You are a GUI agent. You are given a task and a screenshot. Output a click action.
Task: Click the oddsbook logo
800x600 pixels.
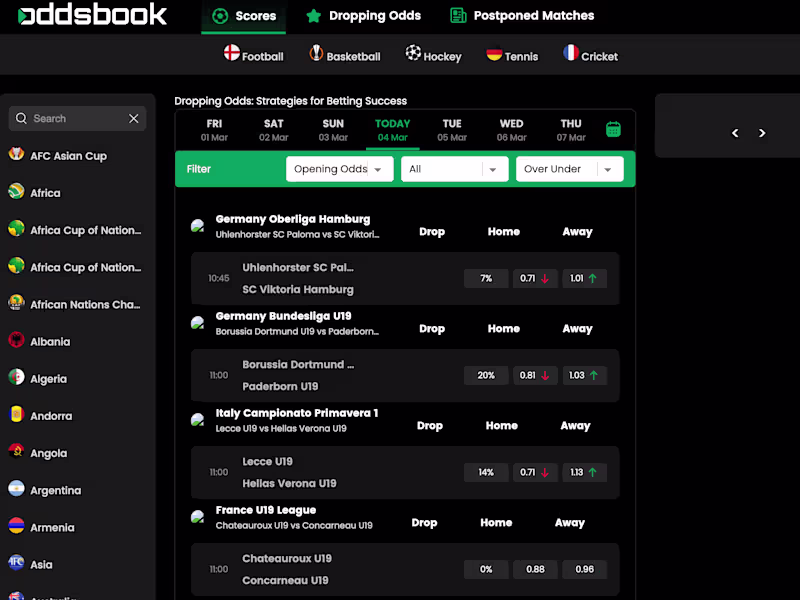(x=92, y=14)
